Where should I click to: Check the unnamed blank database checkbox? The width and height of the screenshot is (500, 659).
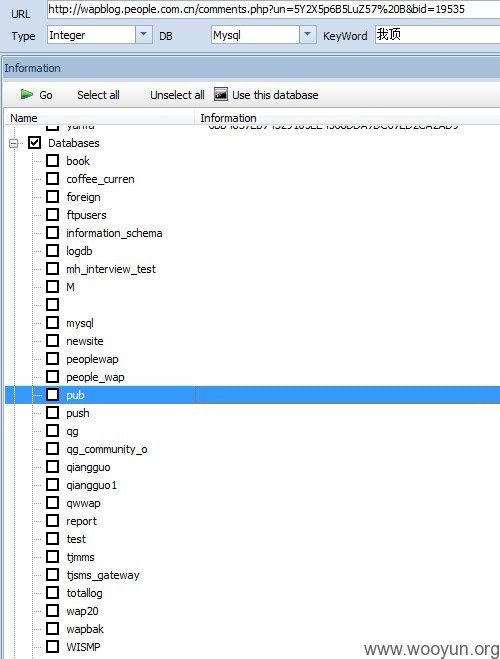pos(53,304)
